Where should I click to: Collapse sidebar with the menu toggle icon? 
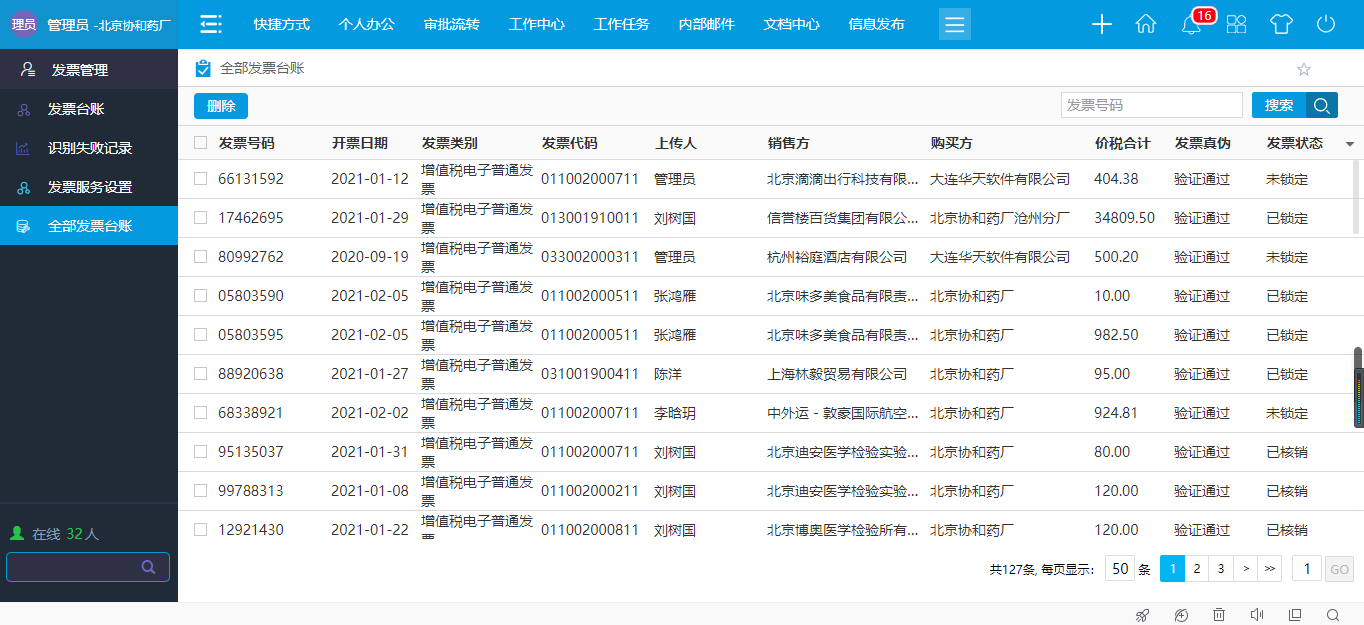(x=211, y=24)
